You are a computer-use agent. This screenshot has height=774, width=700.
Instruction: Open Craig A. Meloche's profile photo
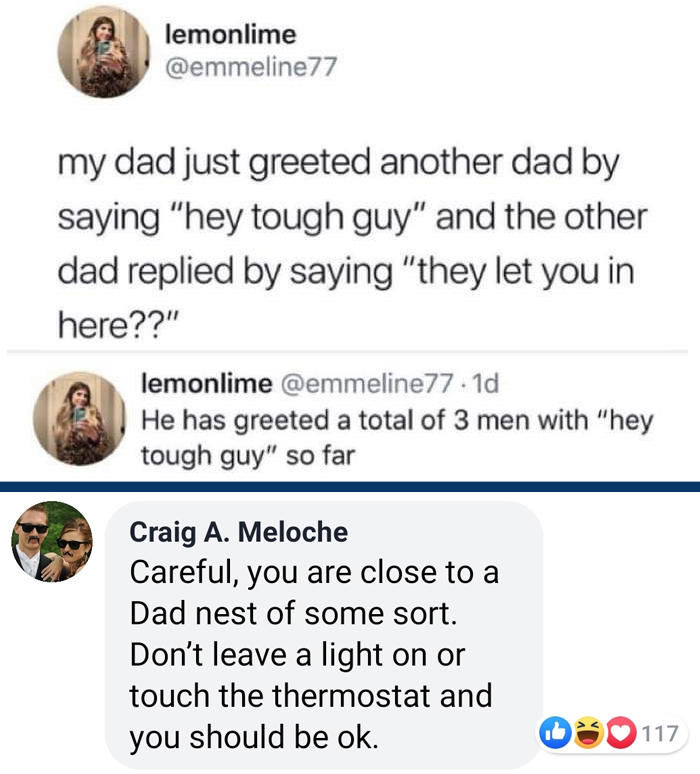(x=52, y=541)
